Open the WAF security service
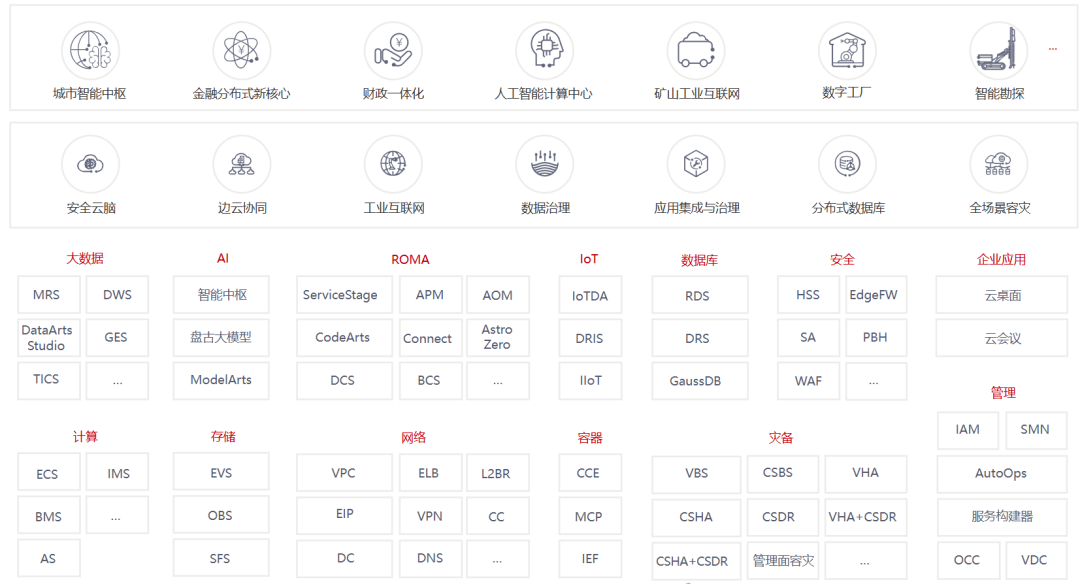Viewport: 1080px width, 584px height. [x=808, y=381]
